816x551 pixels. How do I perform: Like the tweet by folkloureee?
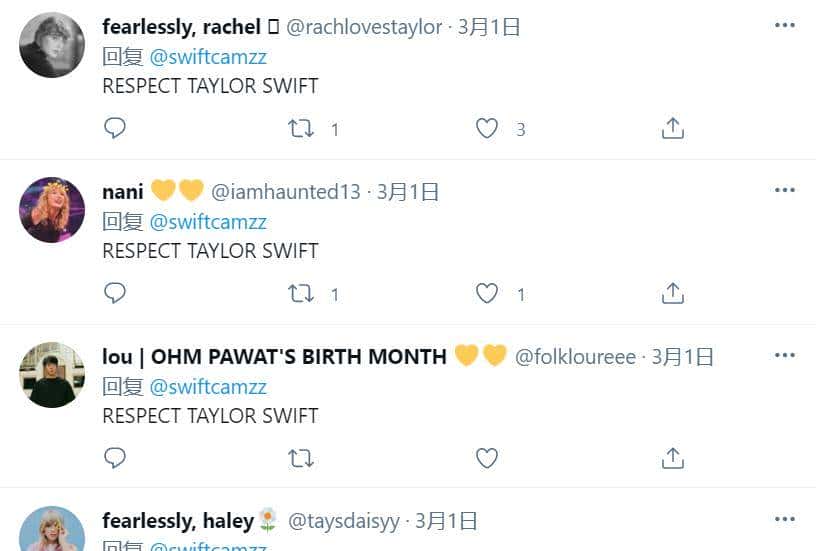click(487, 458)
